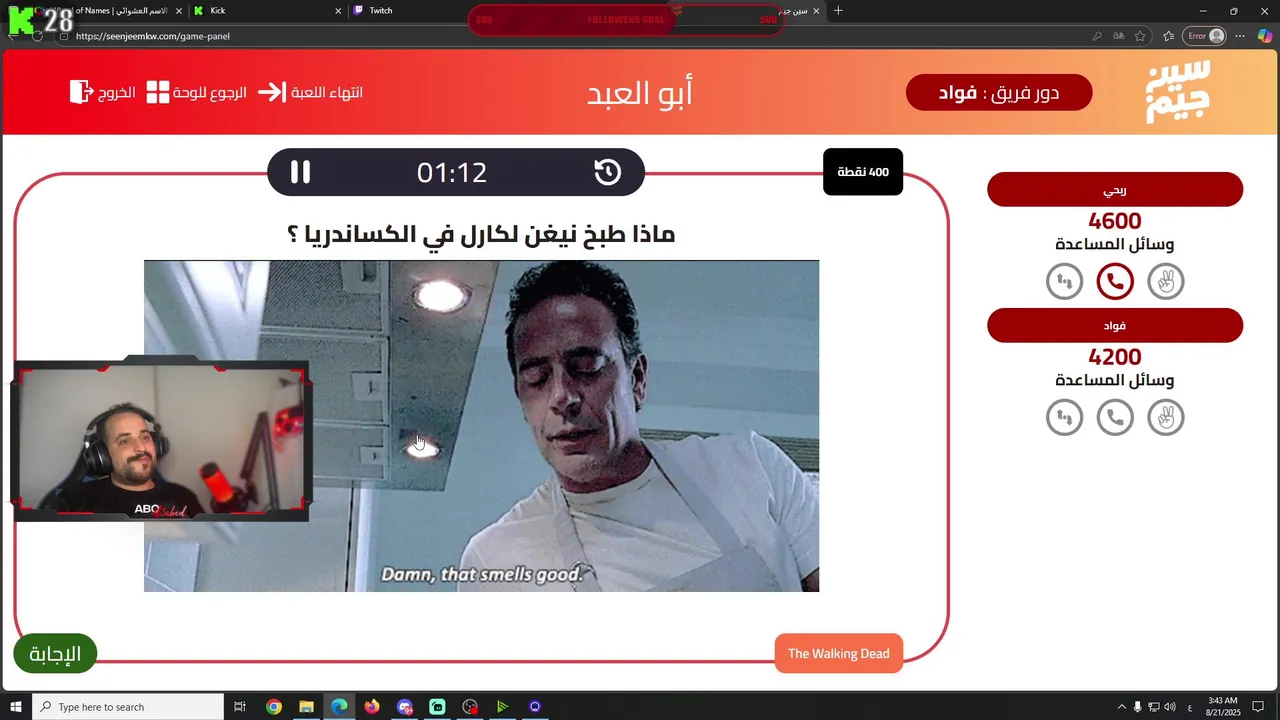Click the 01:12 timer display
This screenshot has width=1280, height=720.
point(452,172)
